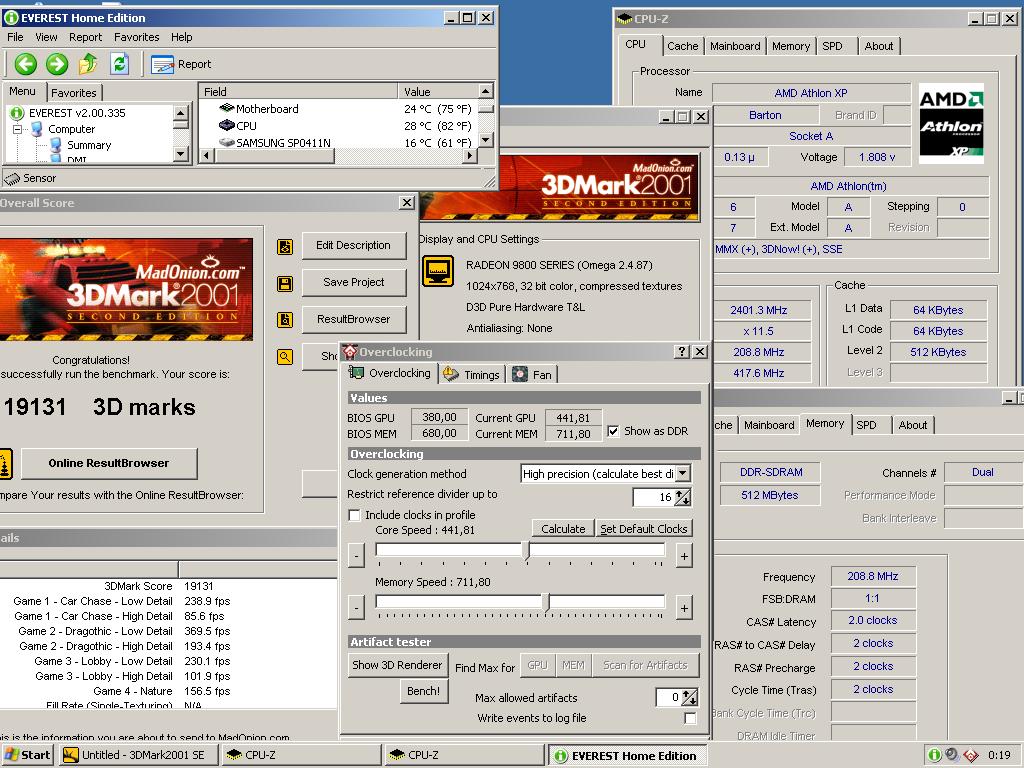Viewport: 1024px width, 768px height.
Task: Enable Write events to log file checkbox
Action: click(690, 718)
